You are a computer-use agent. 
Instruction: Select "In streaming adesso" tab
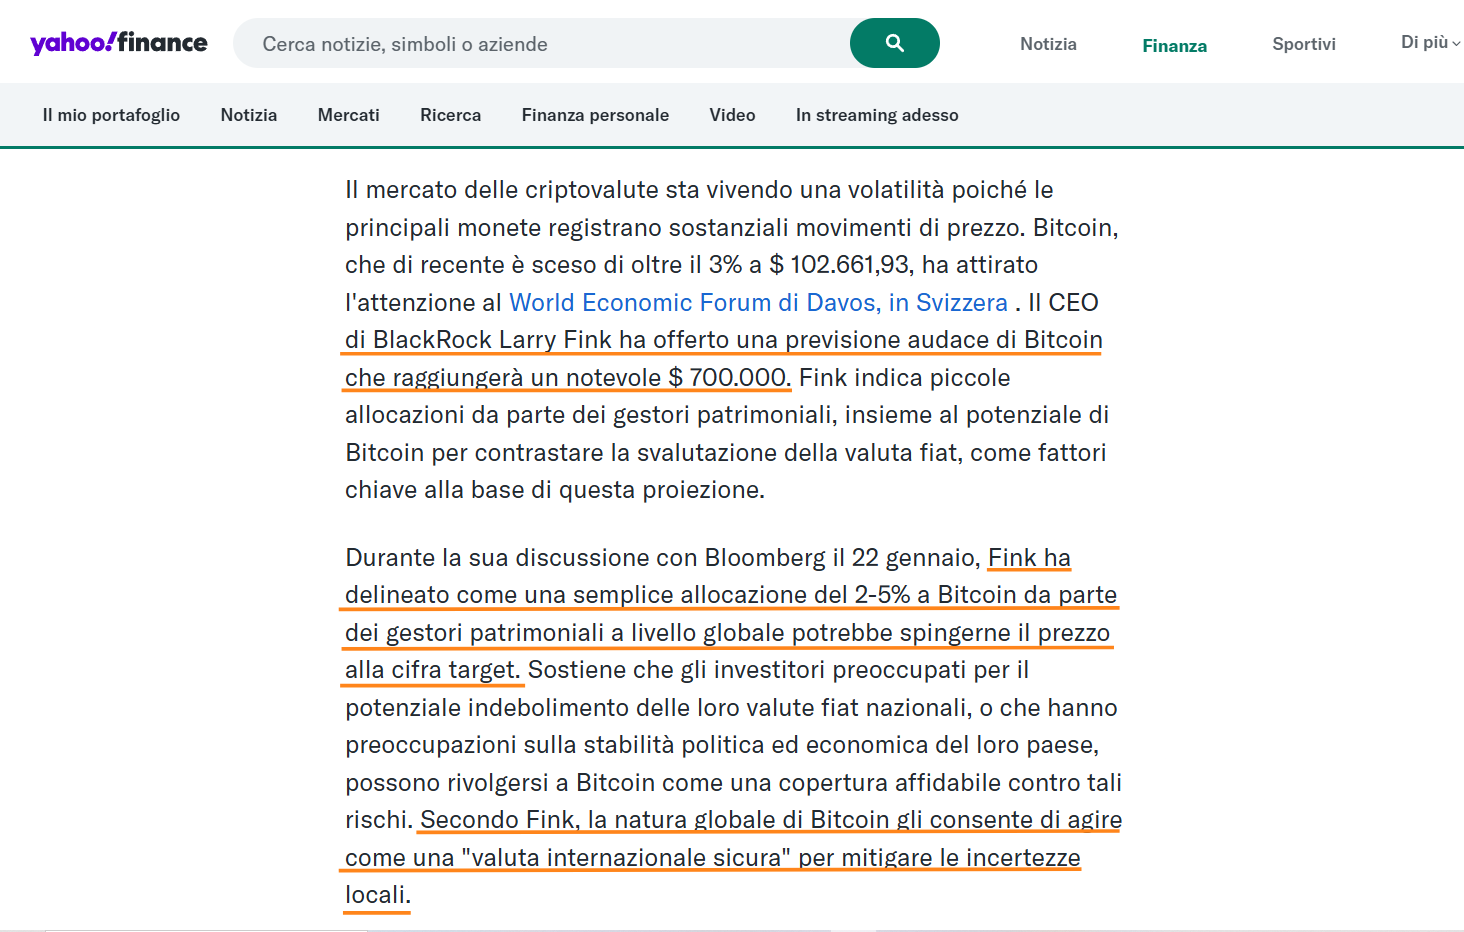(877, 115)
